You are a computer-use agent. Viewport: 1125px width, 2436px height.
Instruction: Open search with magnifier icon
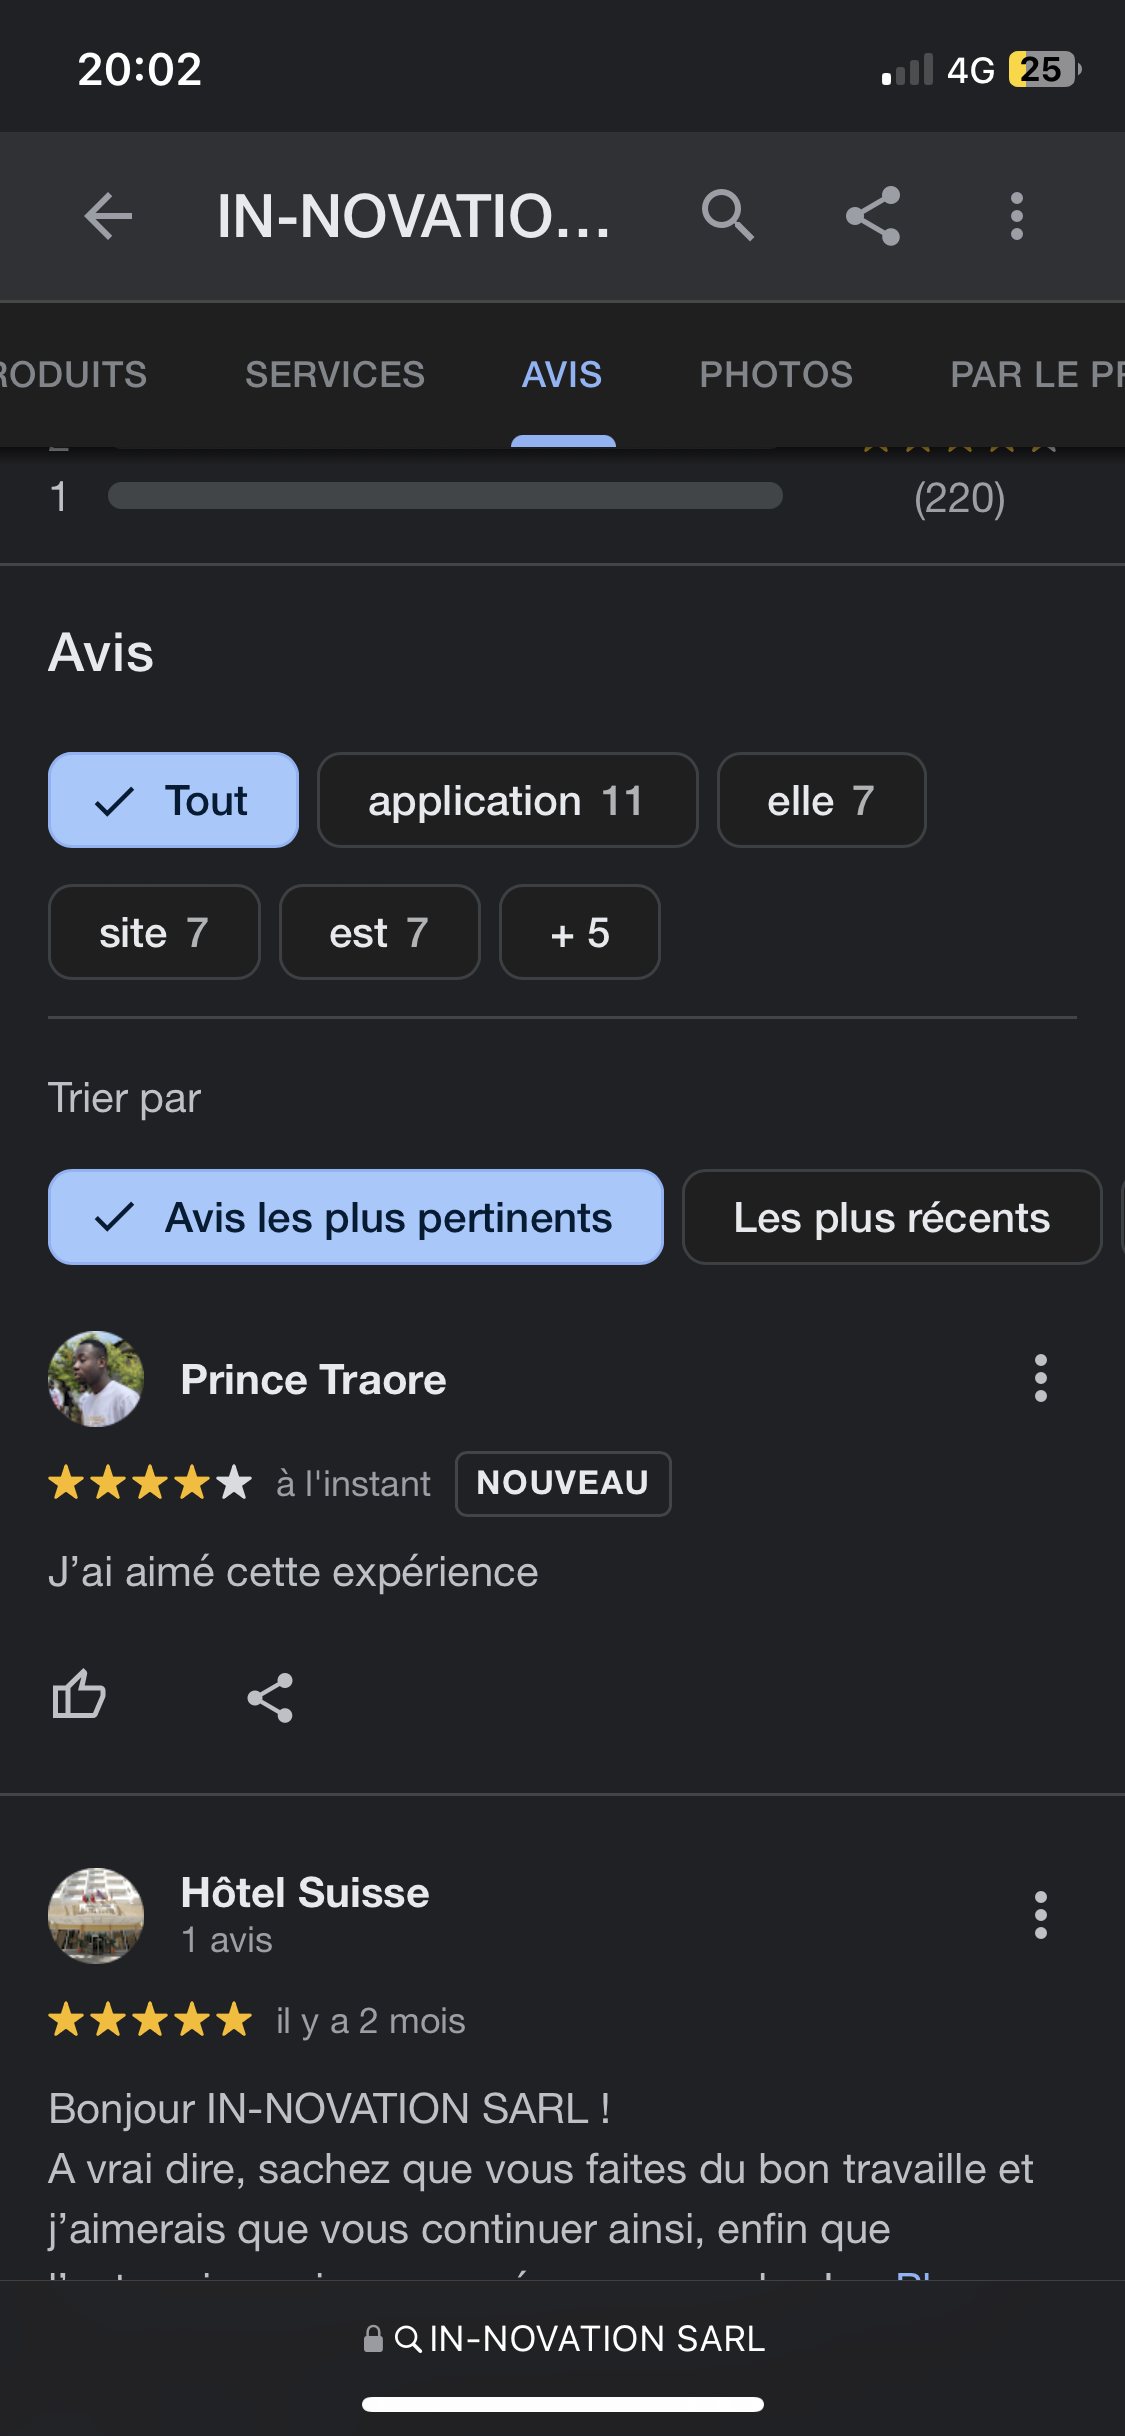[727, 216]
